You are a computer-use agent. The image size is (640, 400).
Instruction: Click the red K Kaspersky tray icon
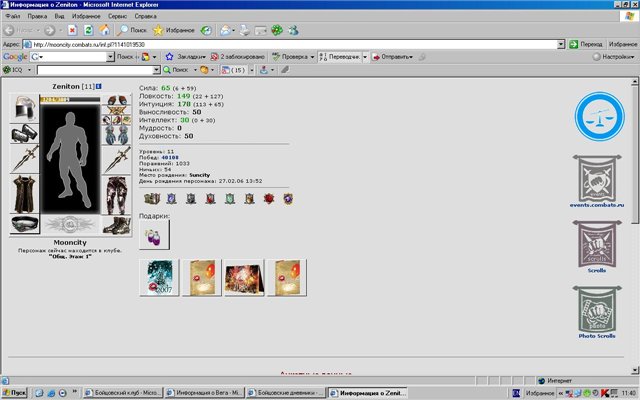coord(605,393)
